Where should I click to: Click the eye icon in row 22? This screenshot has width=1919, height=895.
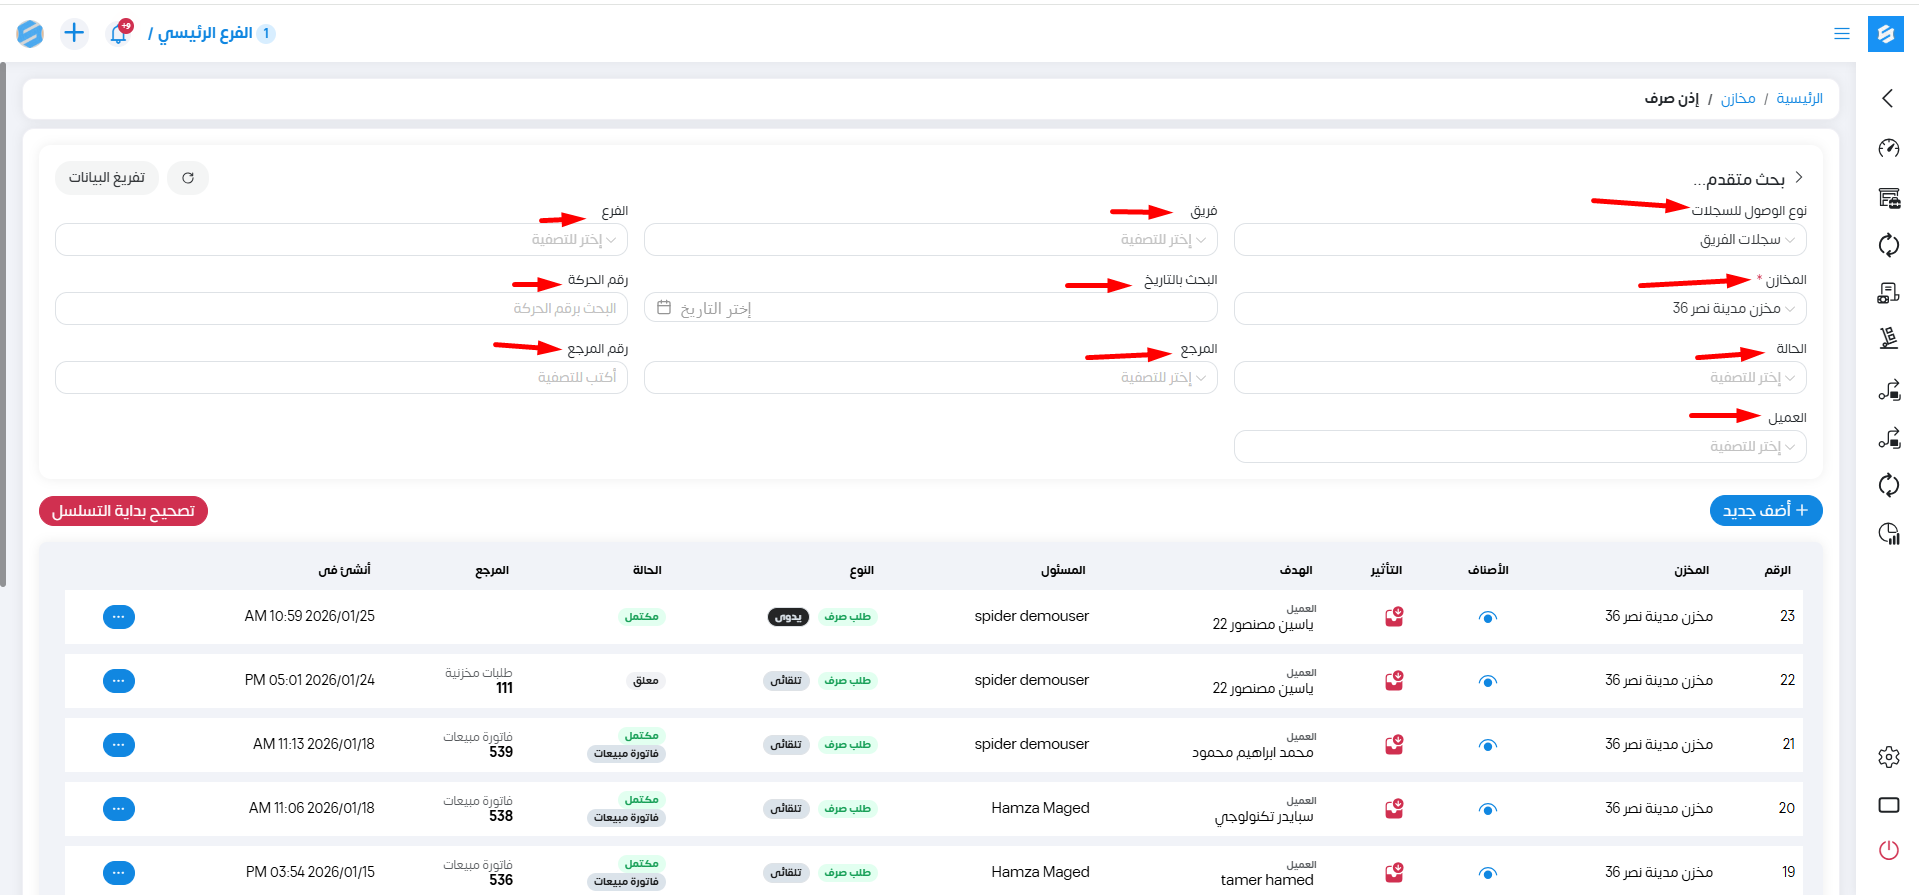click(1487, 681)
